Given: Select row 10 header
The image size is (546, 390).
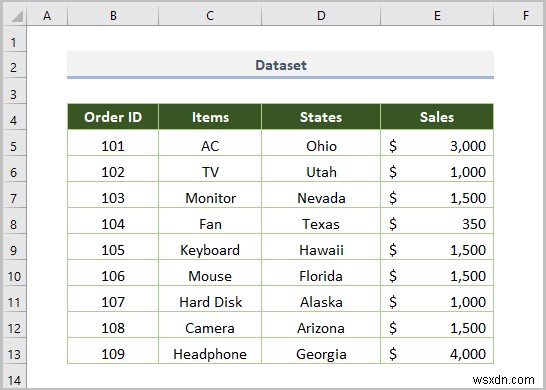Looking at the screenshot, I should 15,273.
